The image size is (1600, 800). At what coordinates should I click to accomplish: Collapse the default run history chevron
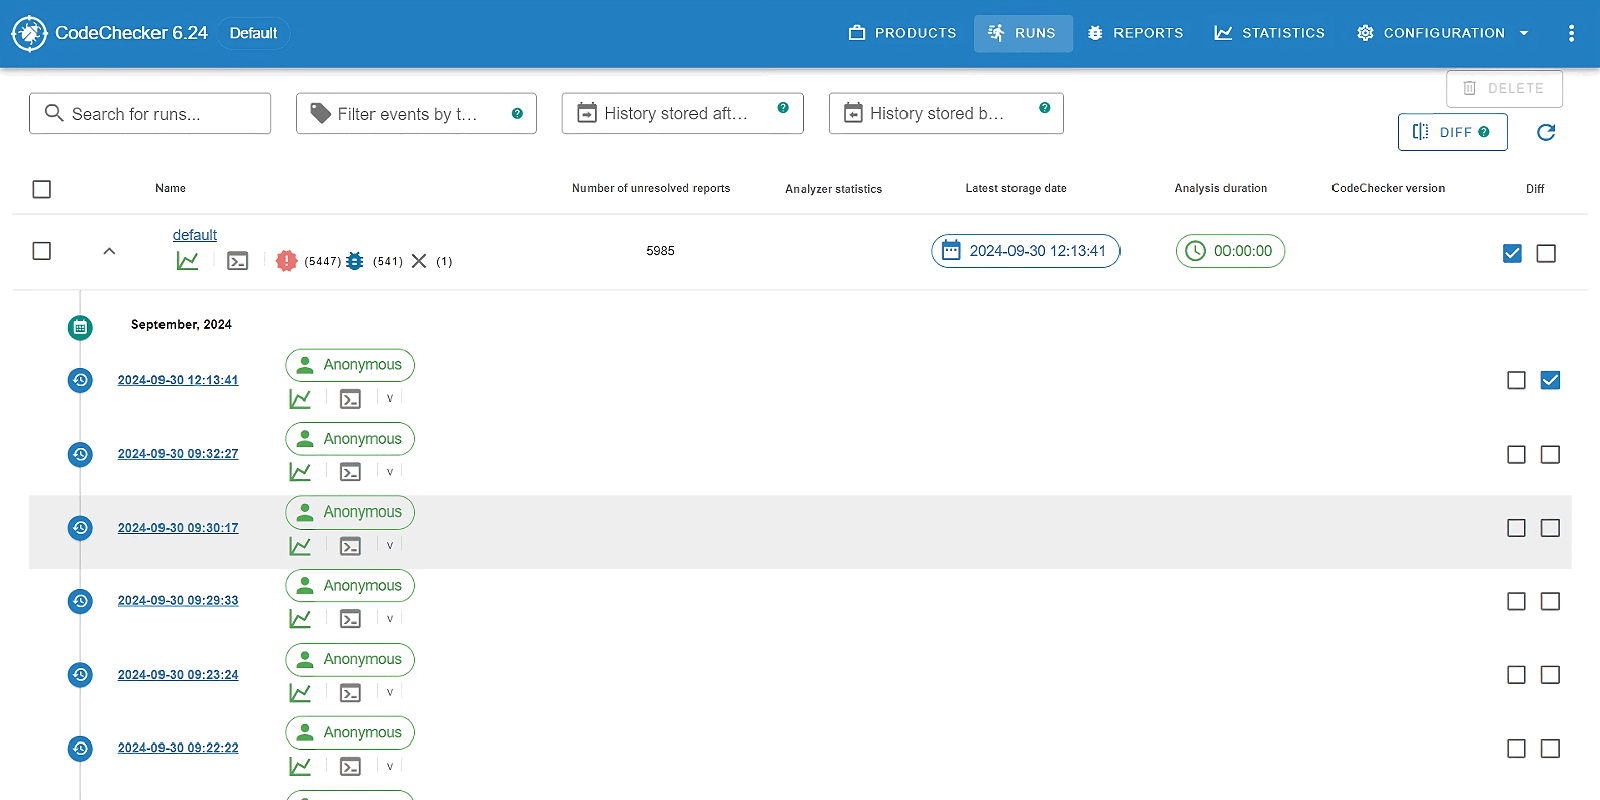[x=109, y=251]
